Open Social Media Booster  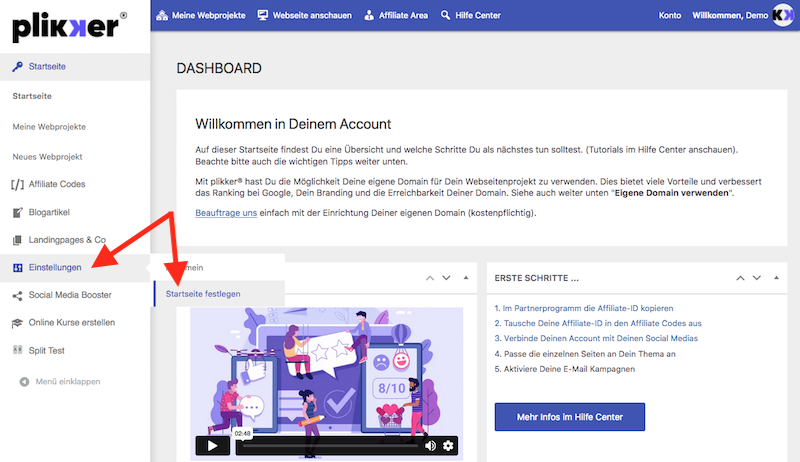[x=69, y=295]
